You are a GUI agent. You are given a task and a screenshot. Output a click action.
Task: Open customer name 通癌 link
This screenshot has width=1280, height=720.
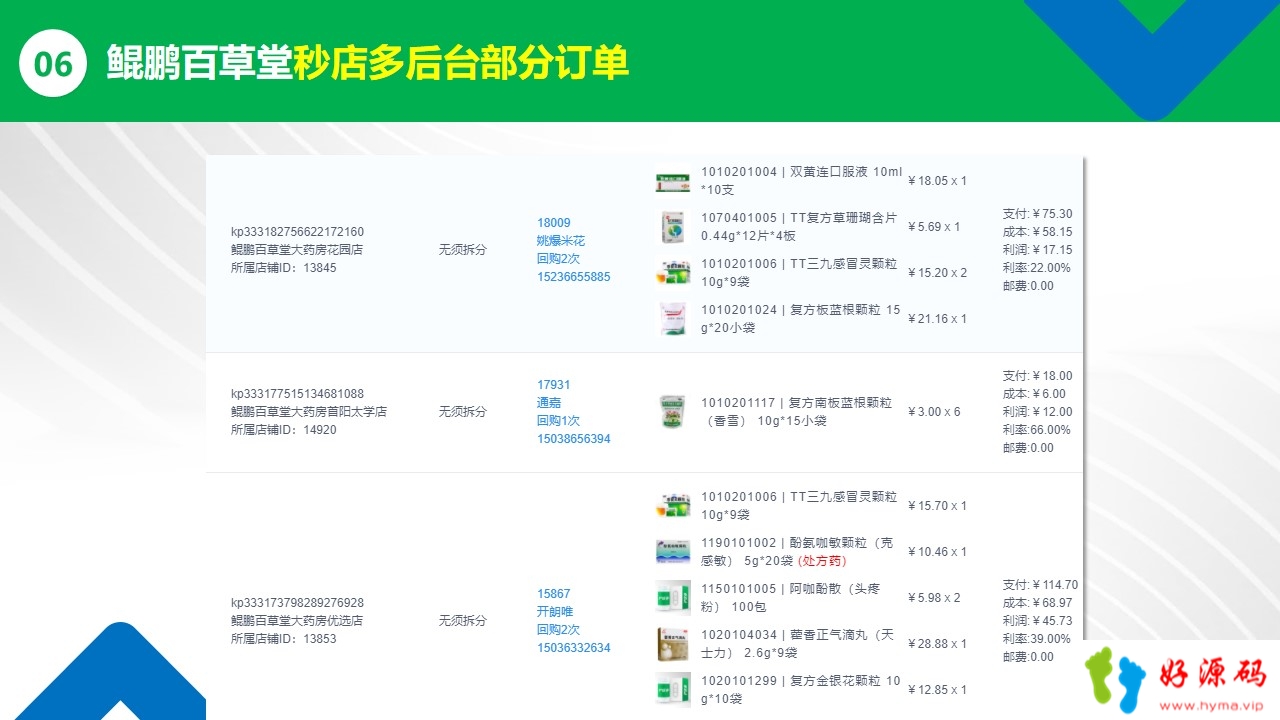549,403
